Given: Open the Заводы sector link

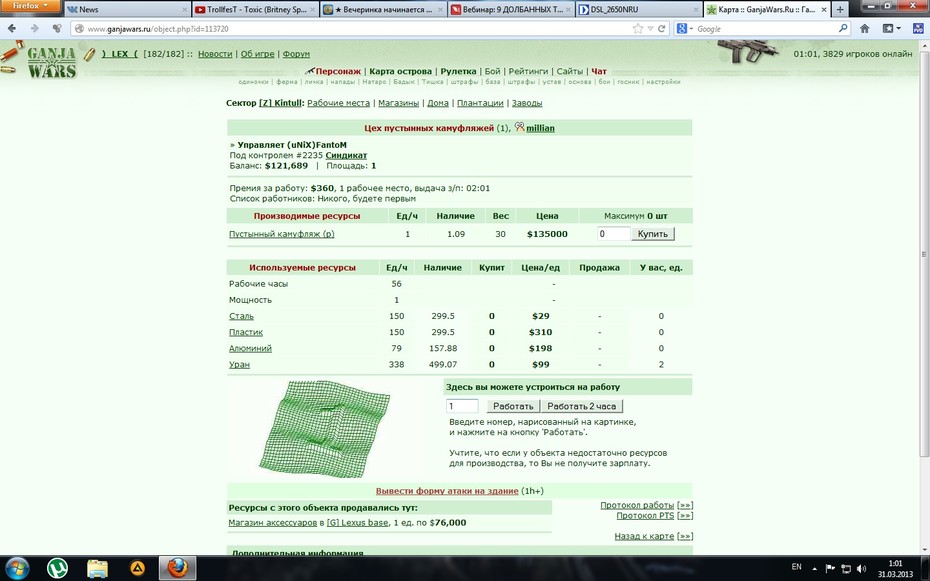Looking at the screenshot, I should (x=527, y=103).
